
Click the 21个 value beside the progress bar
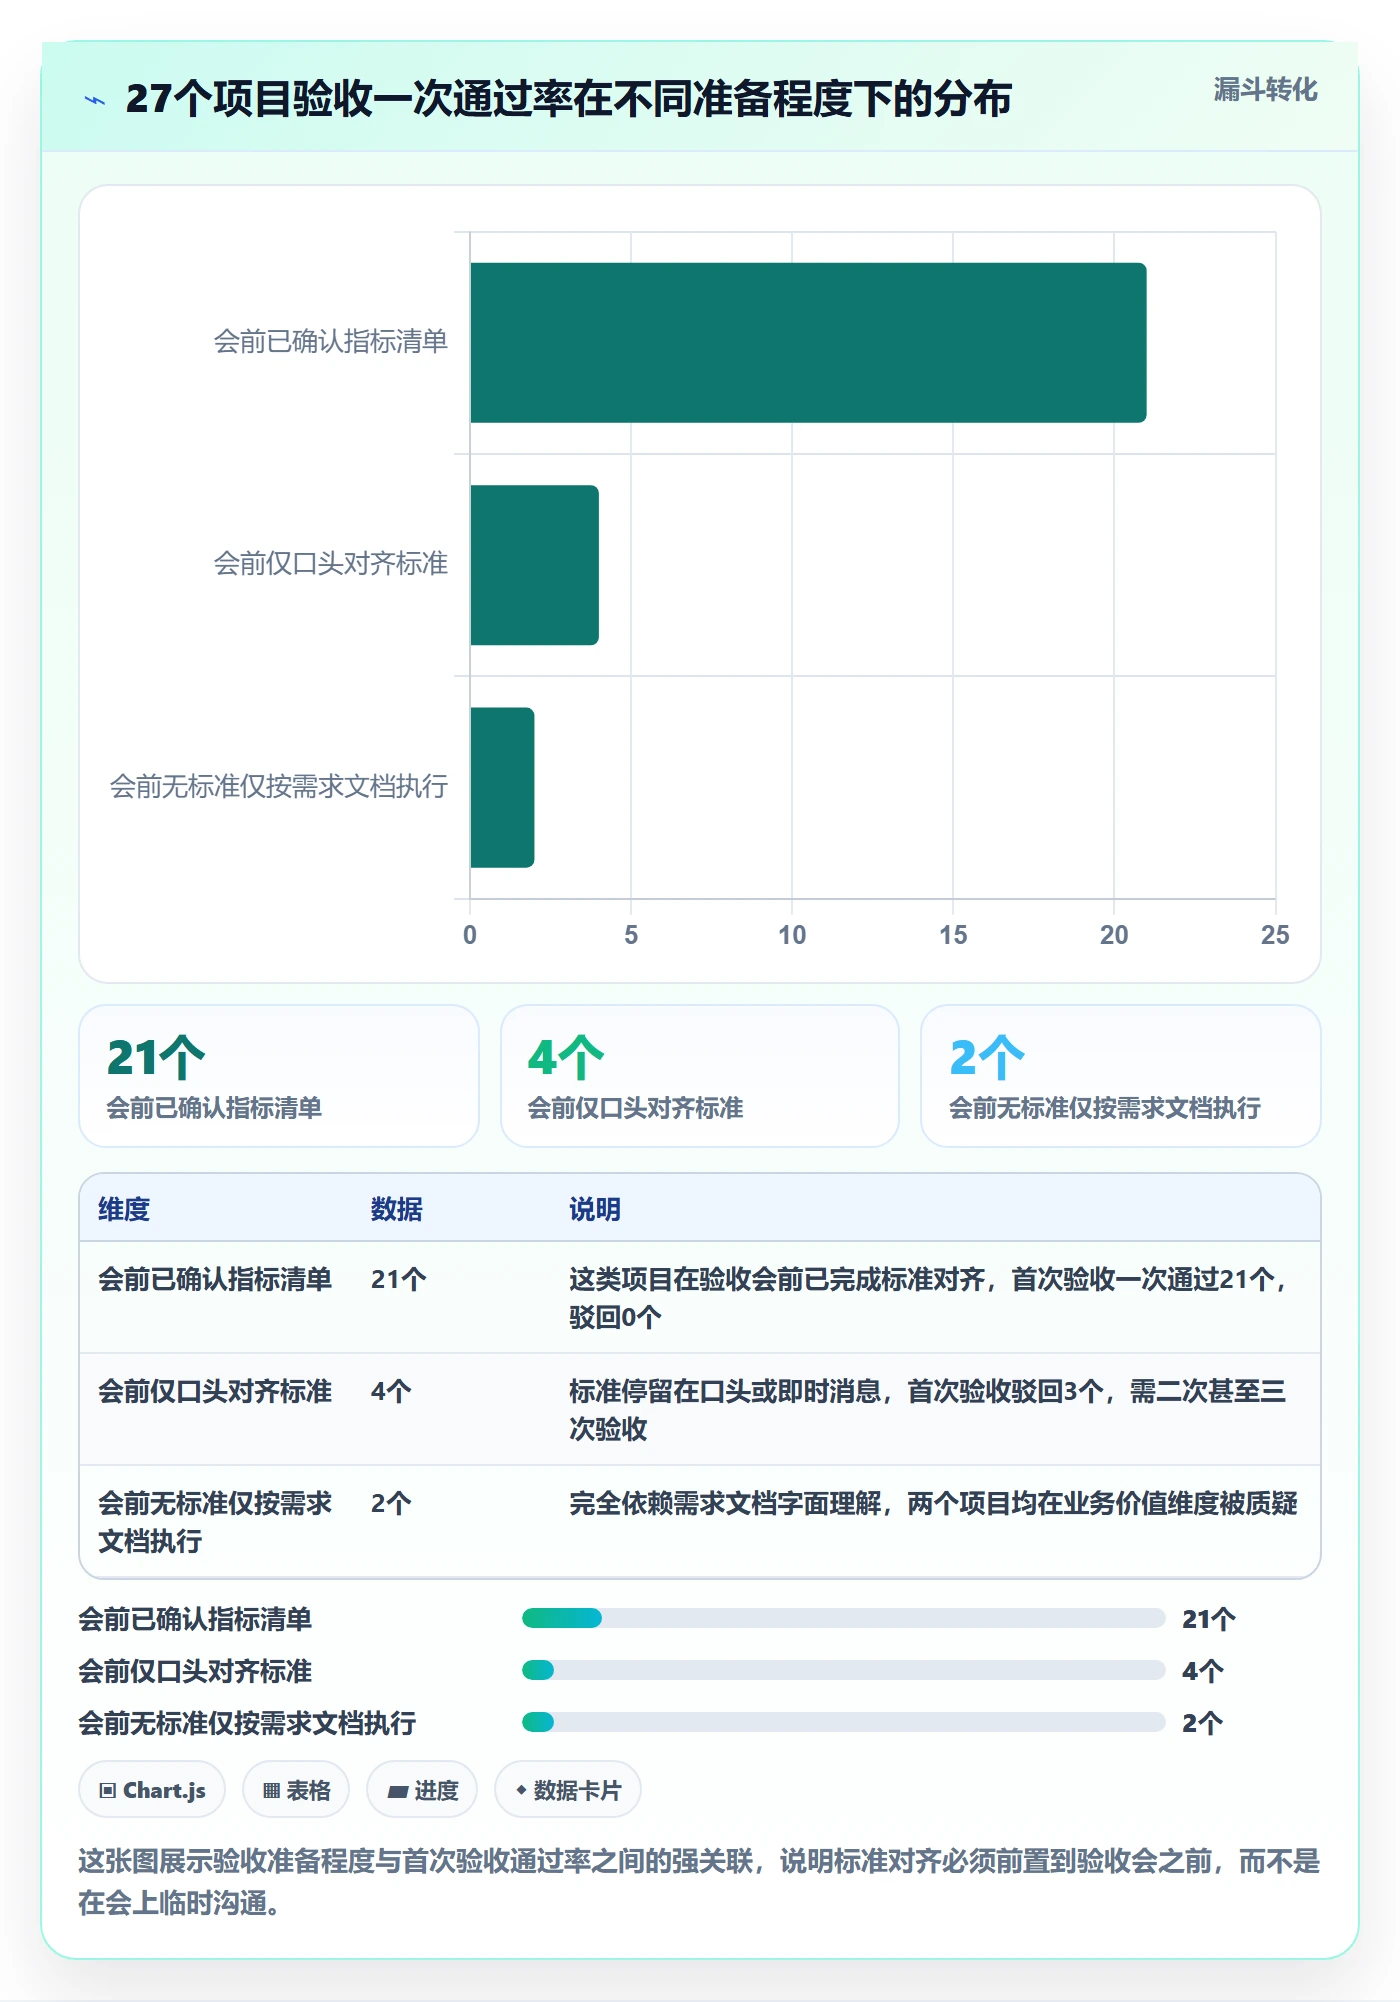1209,1619
